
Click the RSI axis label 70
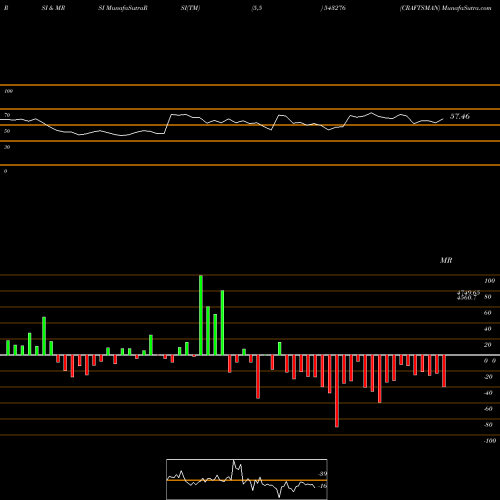(x=7, y=115)
